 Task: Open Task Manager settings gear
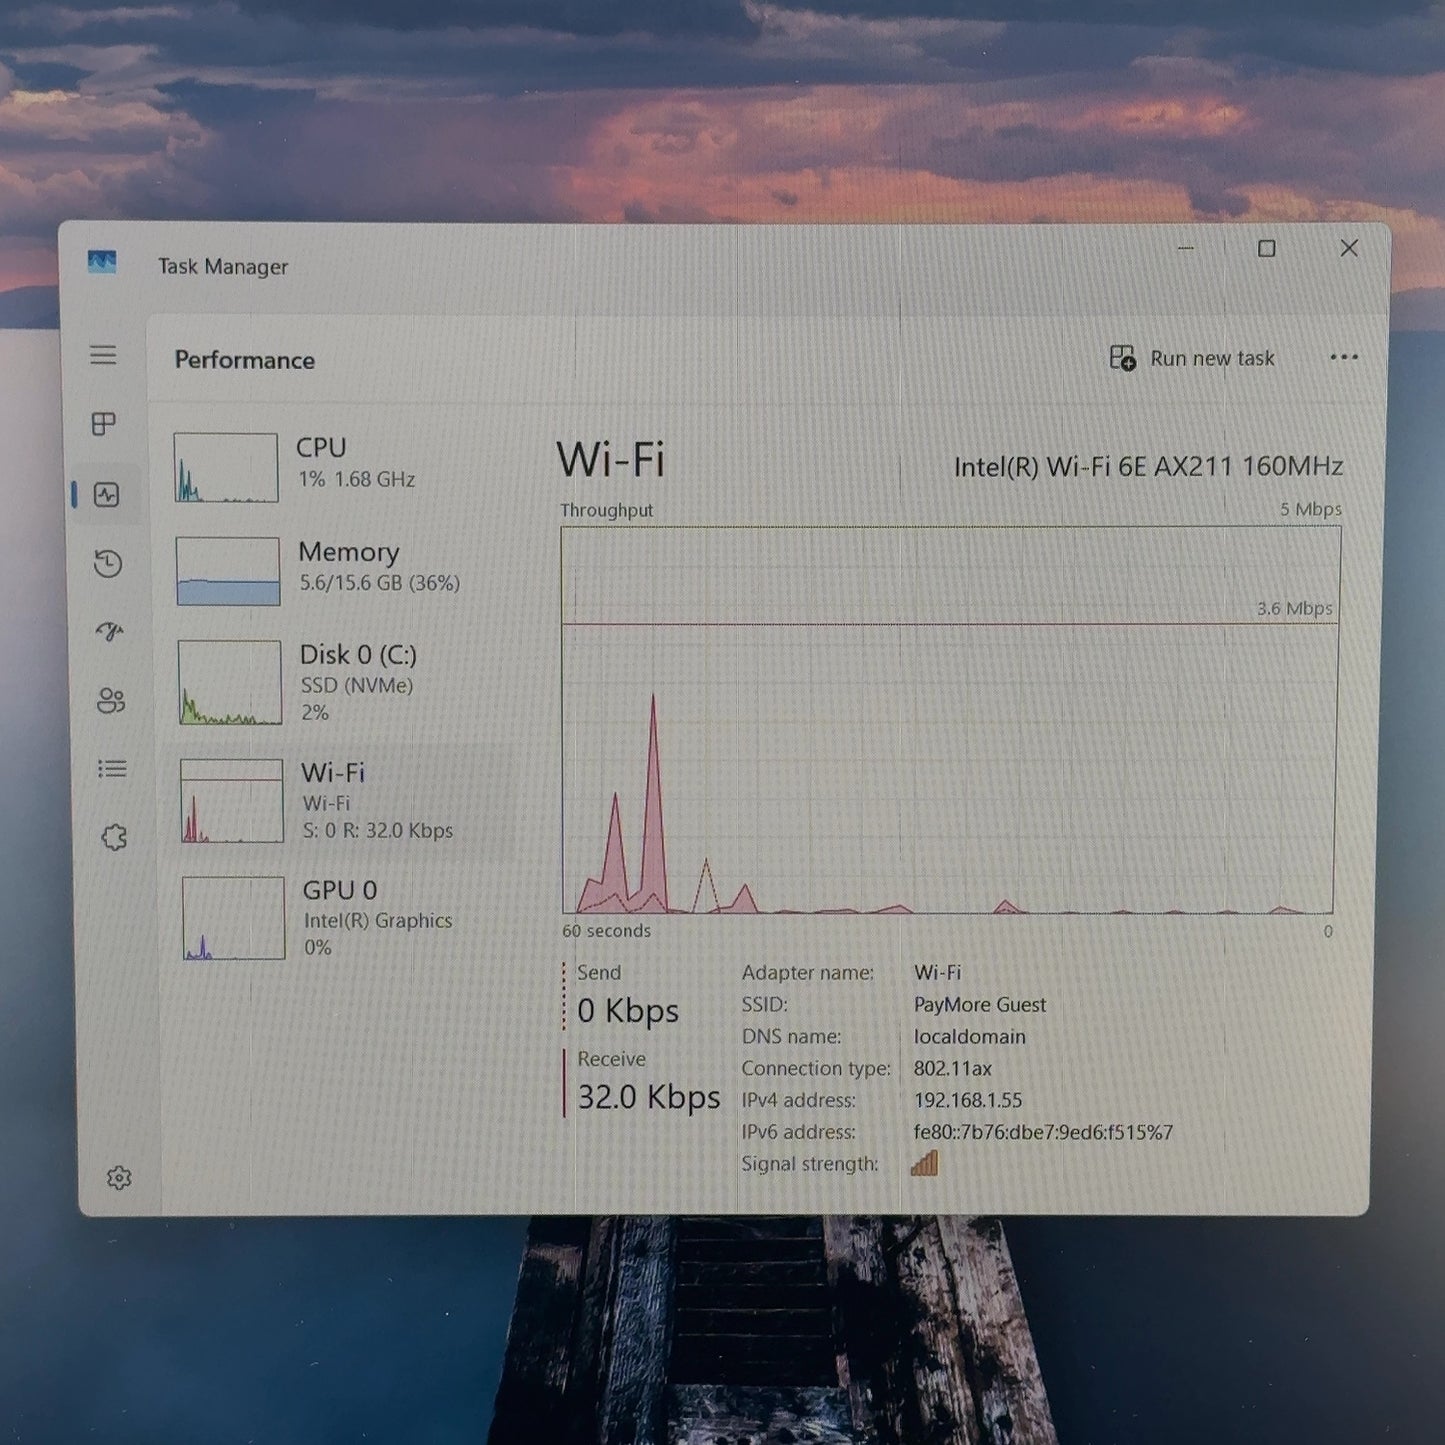click(119, 1178)
